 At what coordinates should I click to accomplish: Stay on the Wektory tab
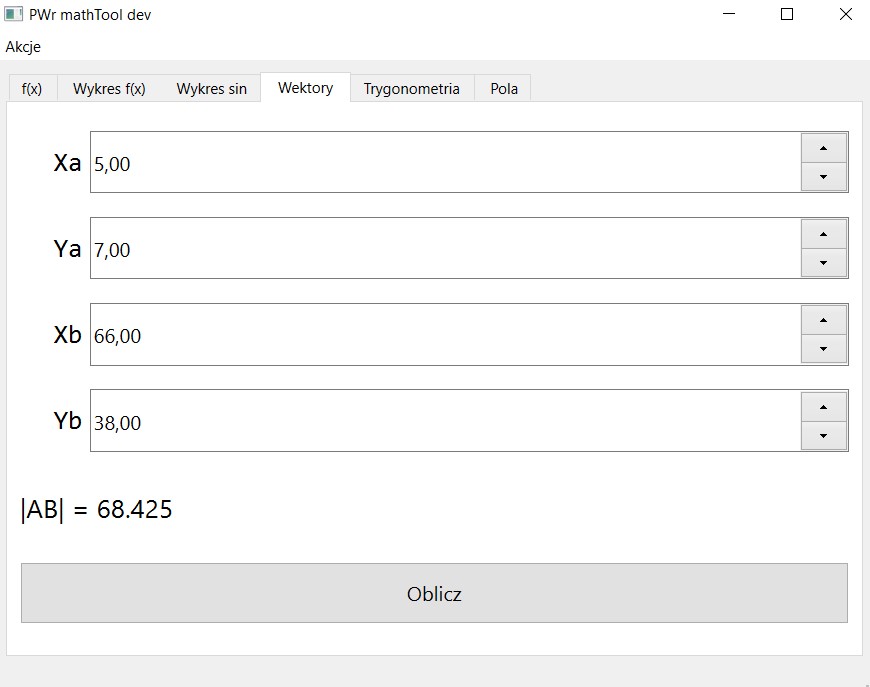pyautogui.click(x=304, y=87)
